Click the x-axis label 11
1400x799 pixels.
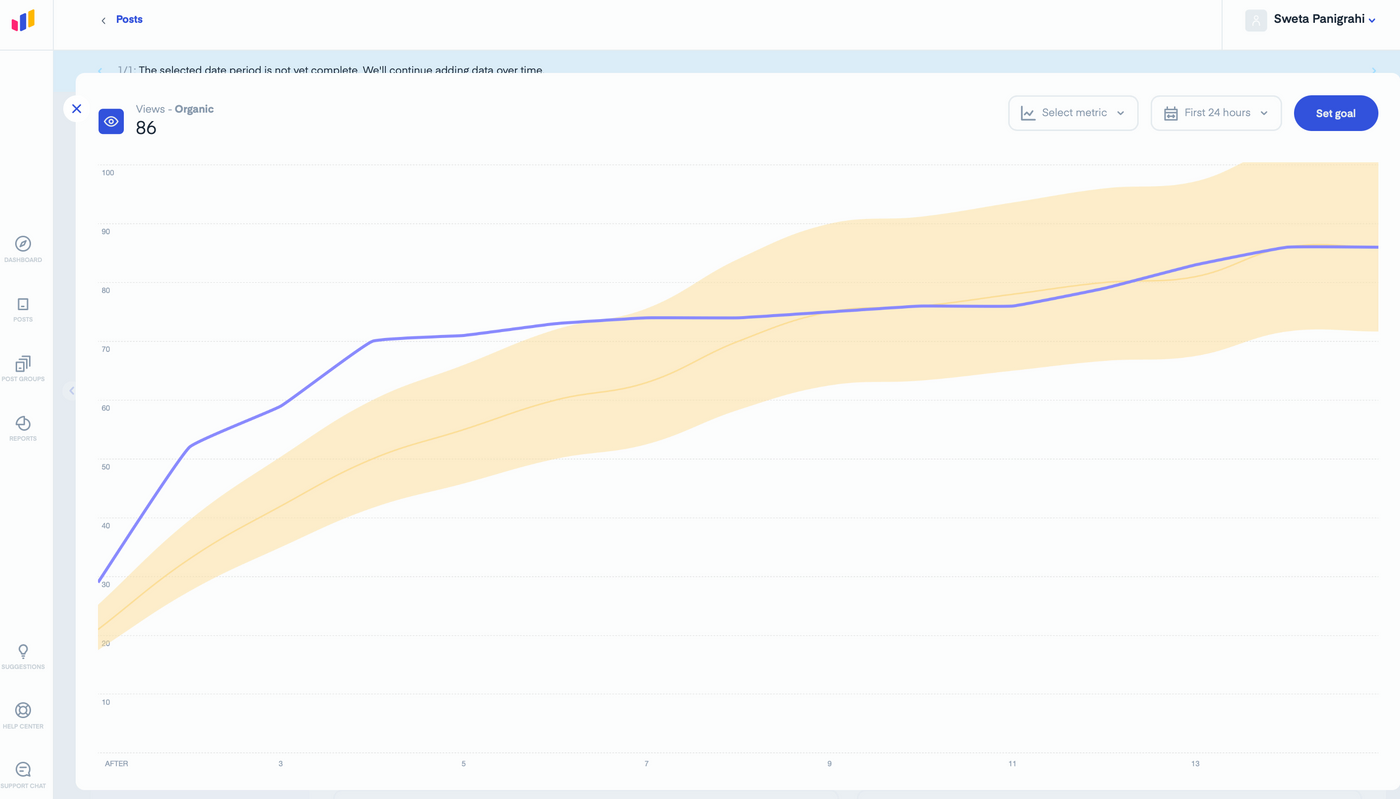[x=1012, y=764]
